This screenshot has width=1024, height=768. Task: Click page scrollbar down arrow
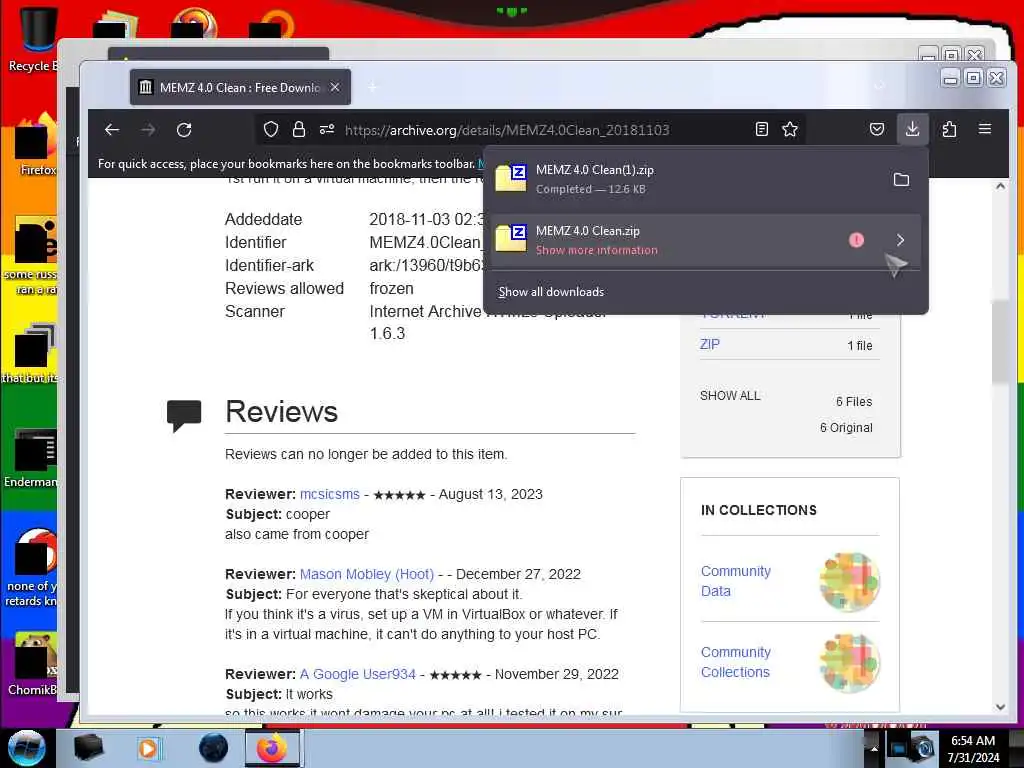click(1000, 707)
